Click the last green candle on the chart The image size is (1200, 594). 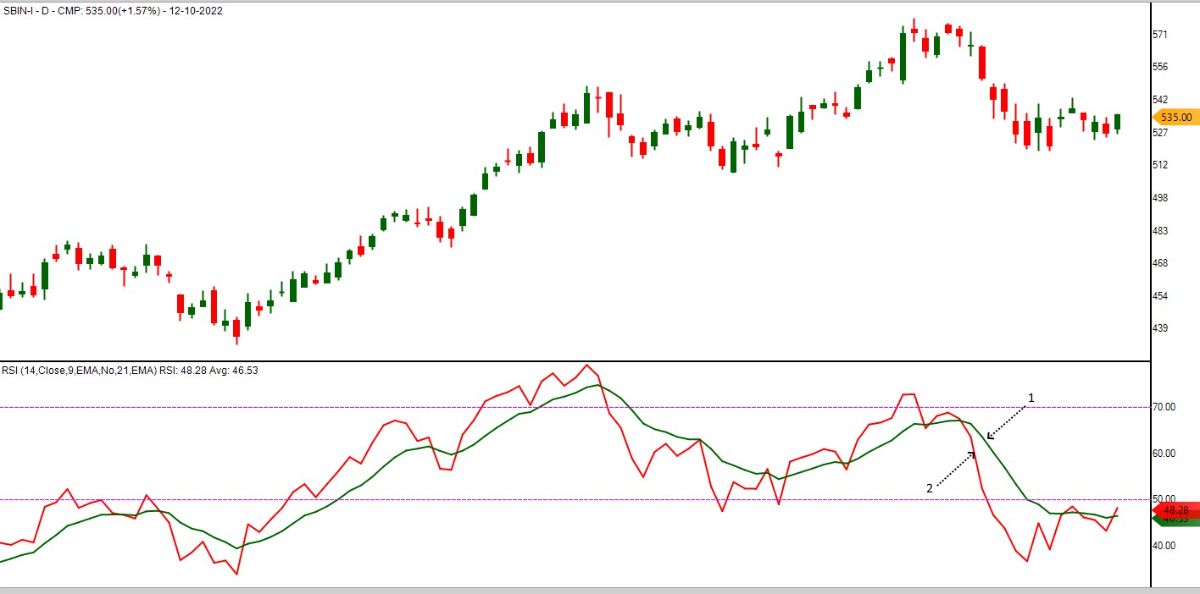point(1117,122)
